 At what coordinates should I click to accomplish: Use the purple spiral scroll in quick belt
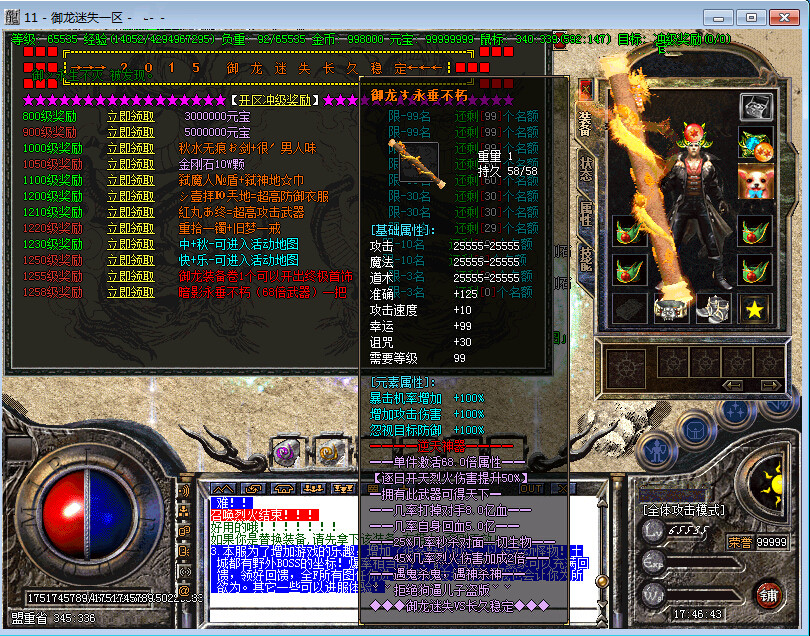click(286, 453)
